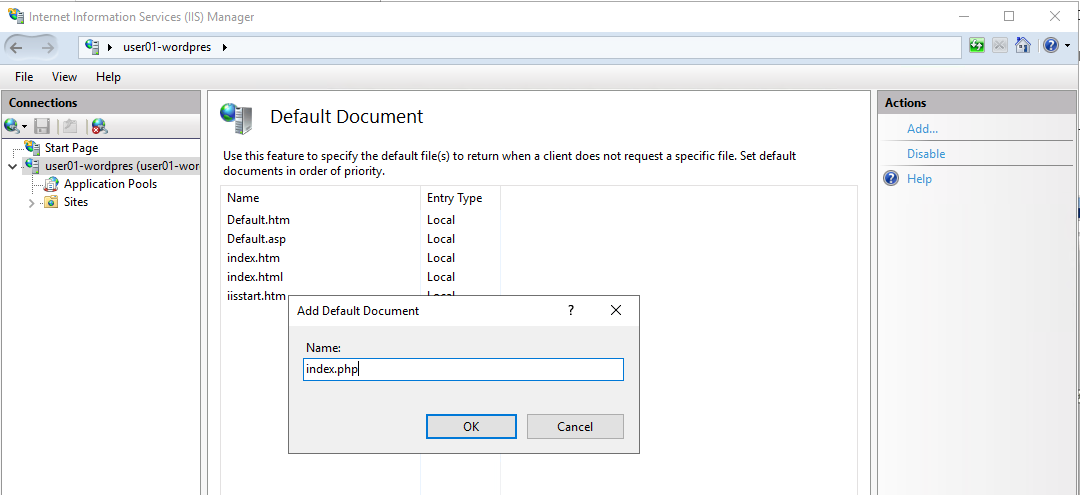Click the Sites folder icon
This screenshot has width=1080, height=495.
click(x=52, y=202)
